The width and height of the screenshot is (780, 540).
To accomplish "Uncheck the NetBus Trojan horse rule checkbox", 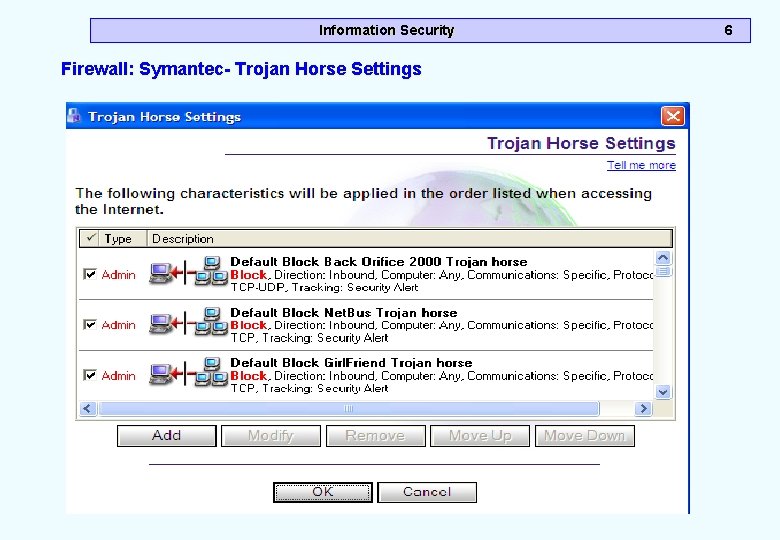I will (x=90, y=325).
